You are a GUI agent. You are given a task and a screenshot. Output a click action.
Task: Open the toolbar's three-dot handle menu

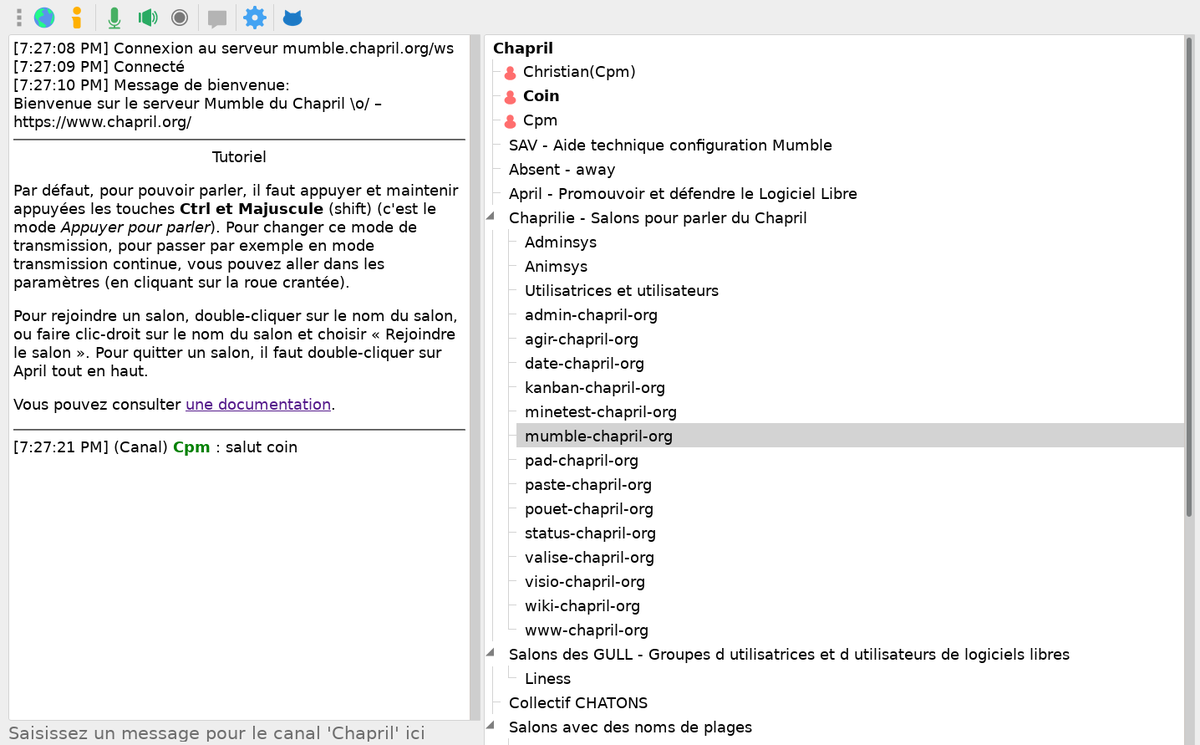coord(18,17)
